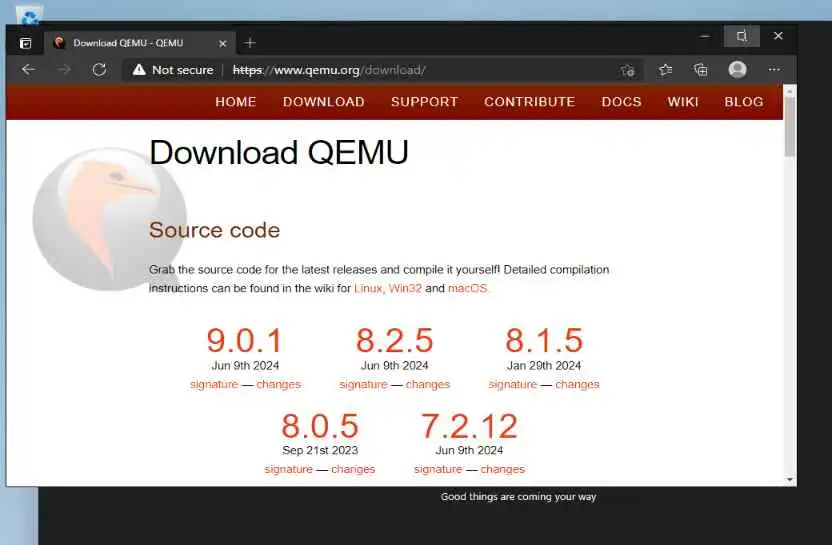Open signature link under 9.0.1

[214, 384]
